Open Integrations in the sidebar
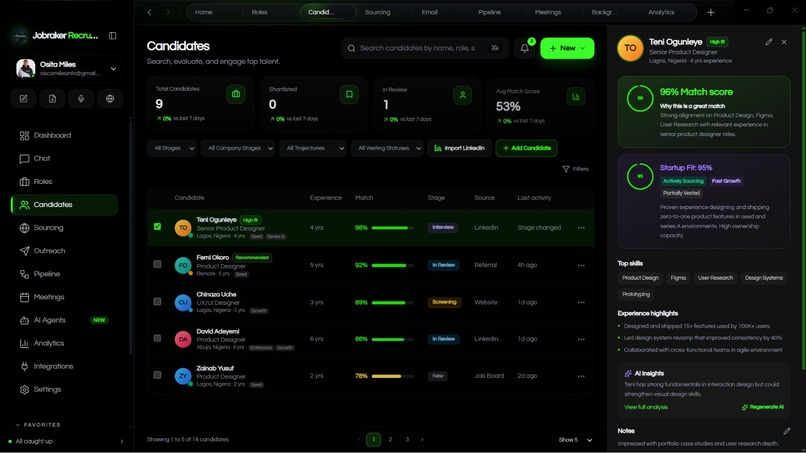 click(x=64, y=367)
